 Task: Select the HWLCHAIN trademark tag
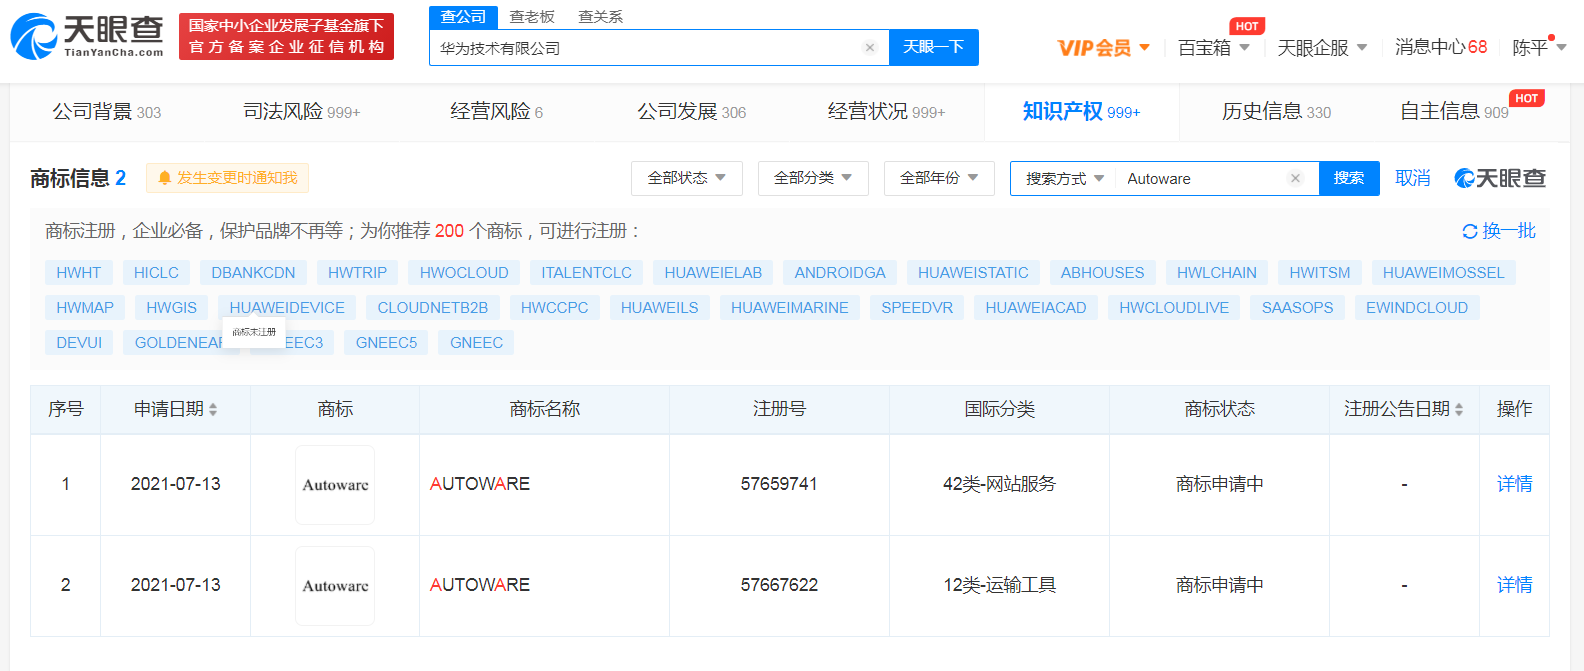(1216, 273)
